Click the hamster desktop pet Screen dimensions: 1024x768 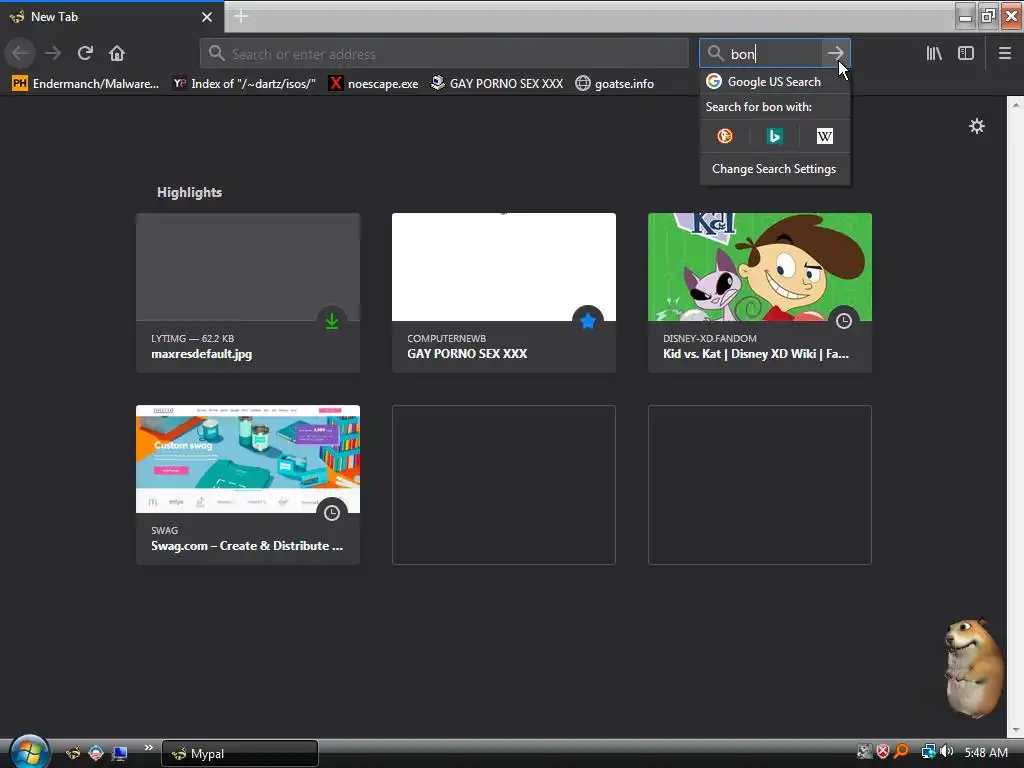[973, 666]
